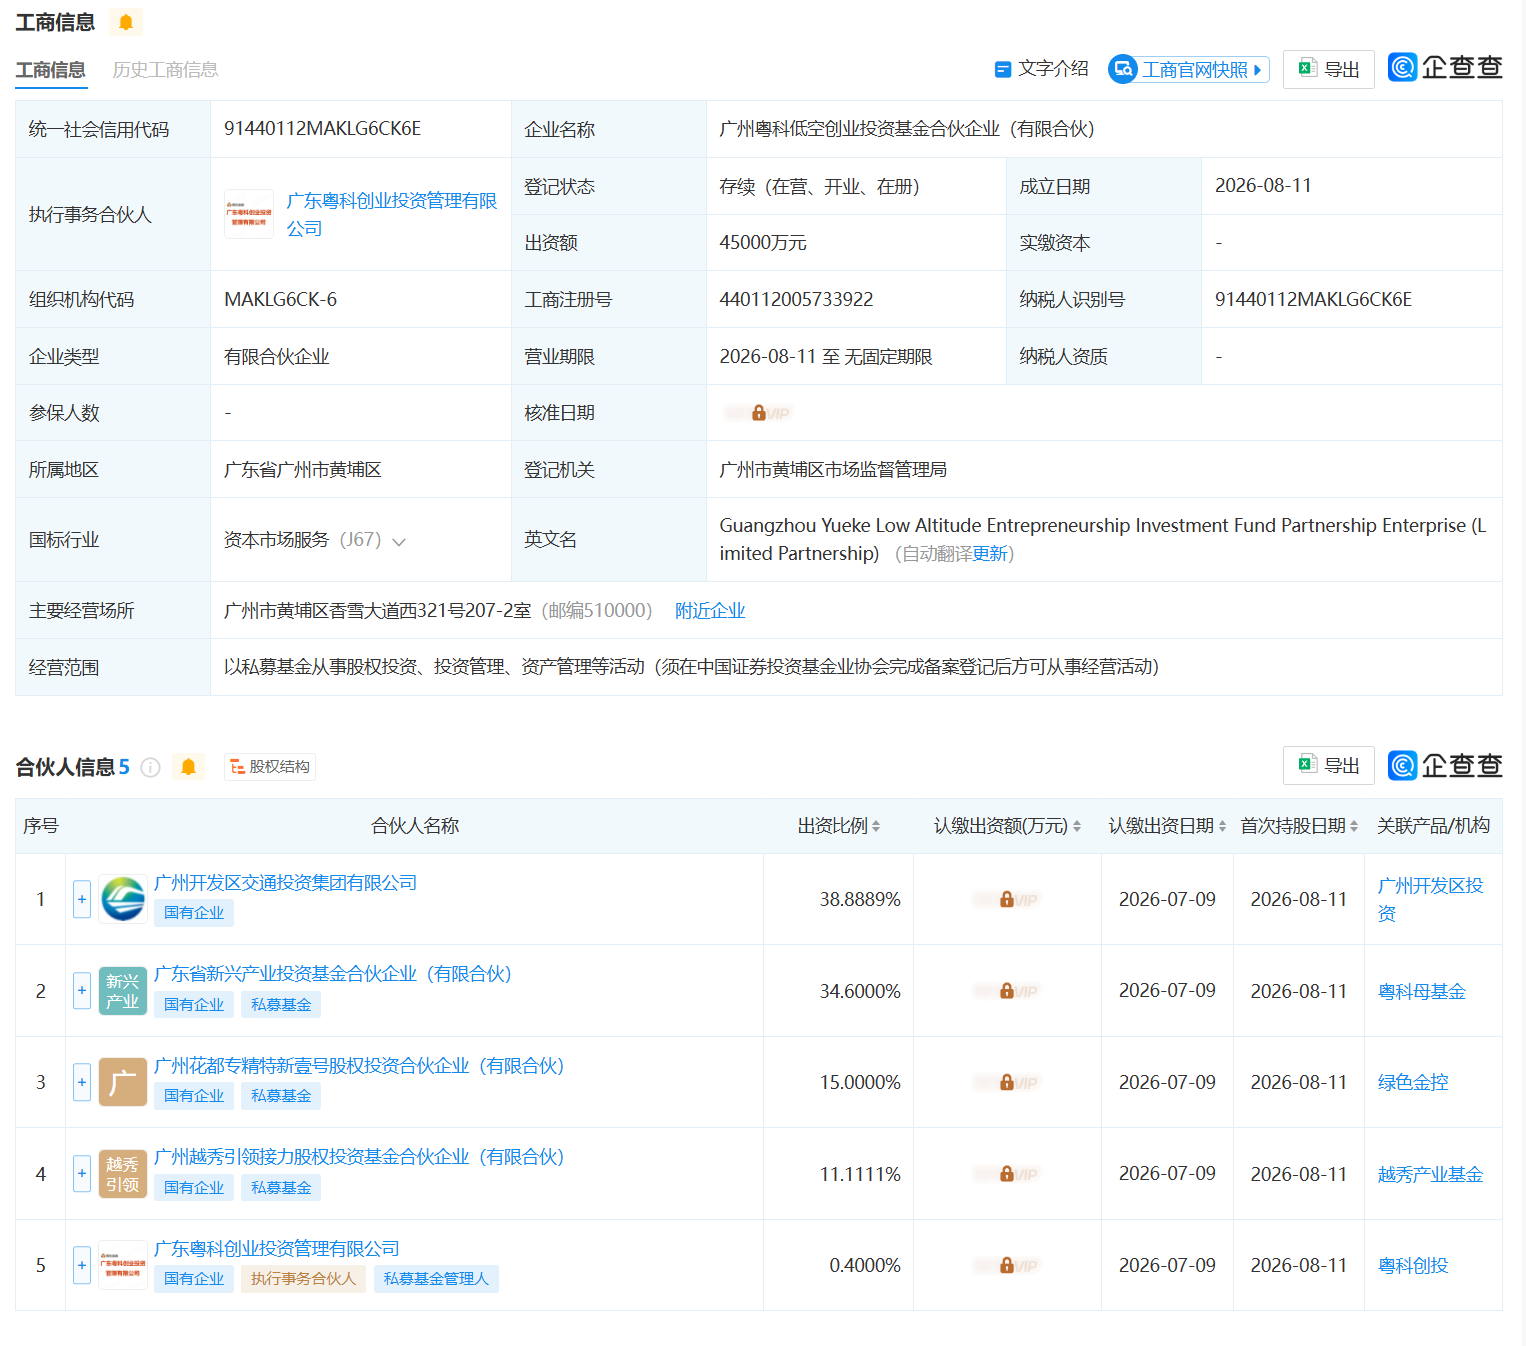Click VIP lock icon in row 5 认缴出资额
Viewport: 1526px width, 1346px height.
tap(1007, 1265)
